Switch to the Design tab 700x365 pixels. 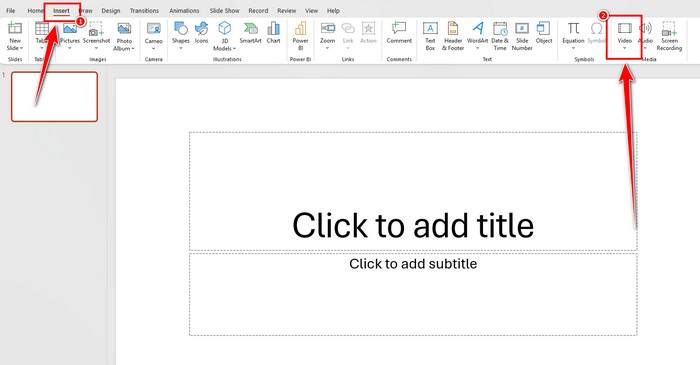click(111, 10)
